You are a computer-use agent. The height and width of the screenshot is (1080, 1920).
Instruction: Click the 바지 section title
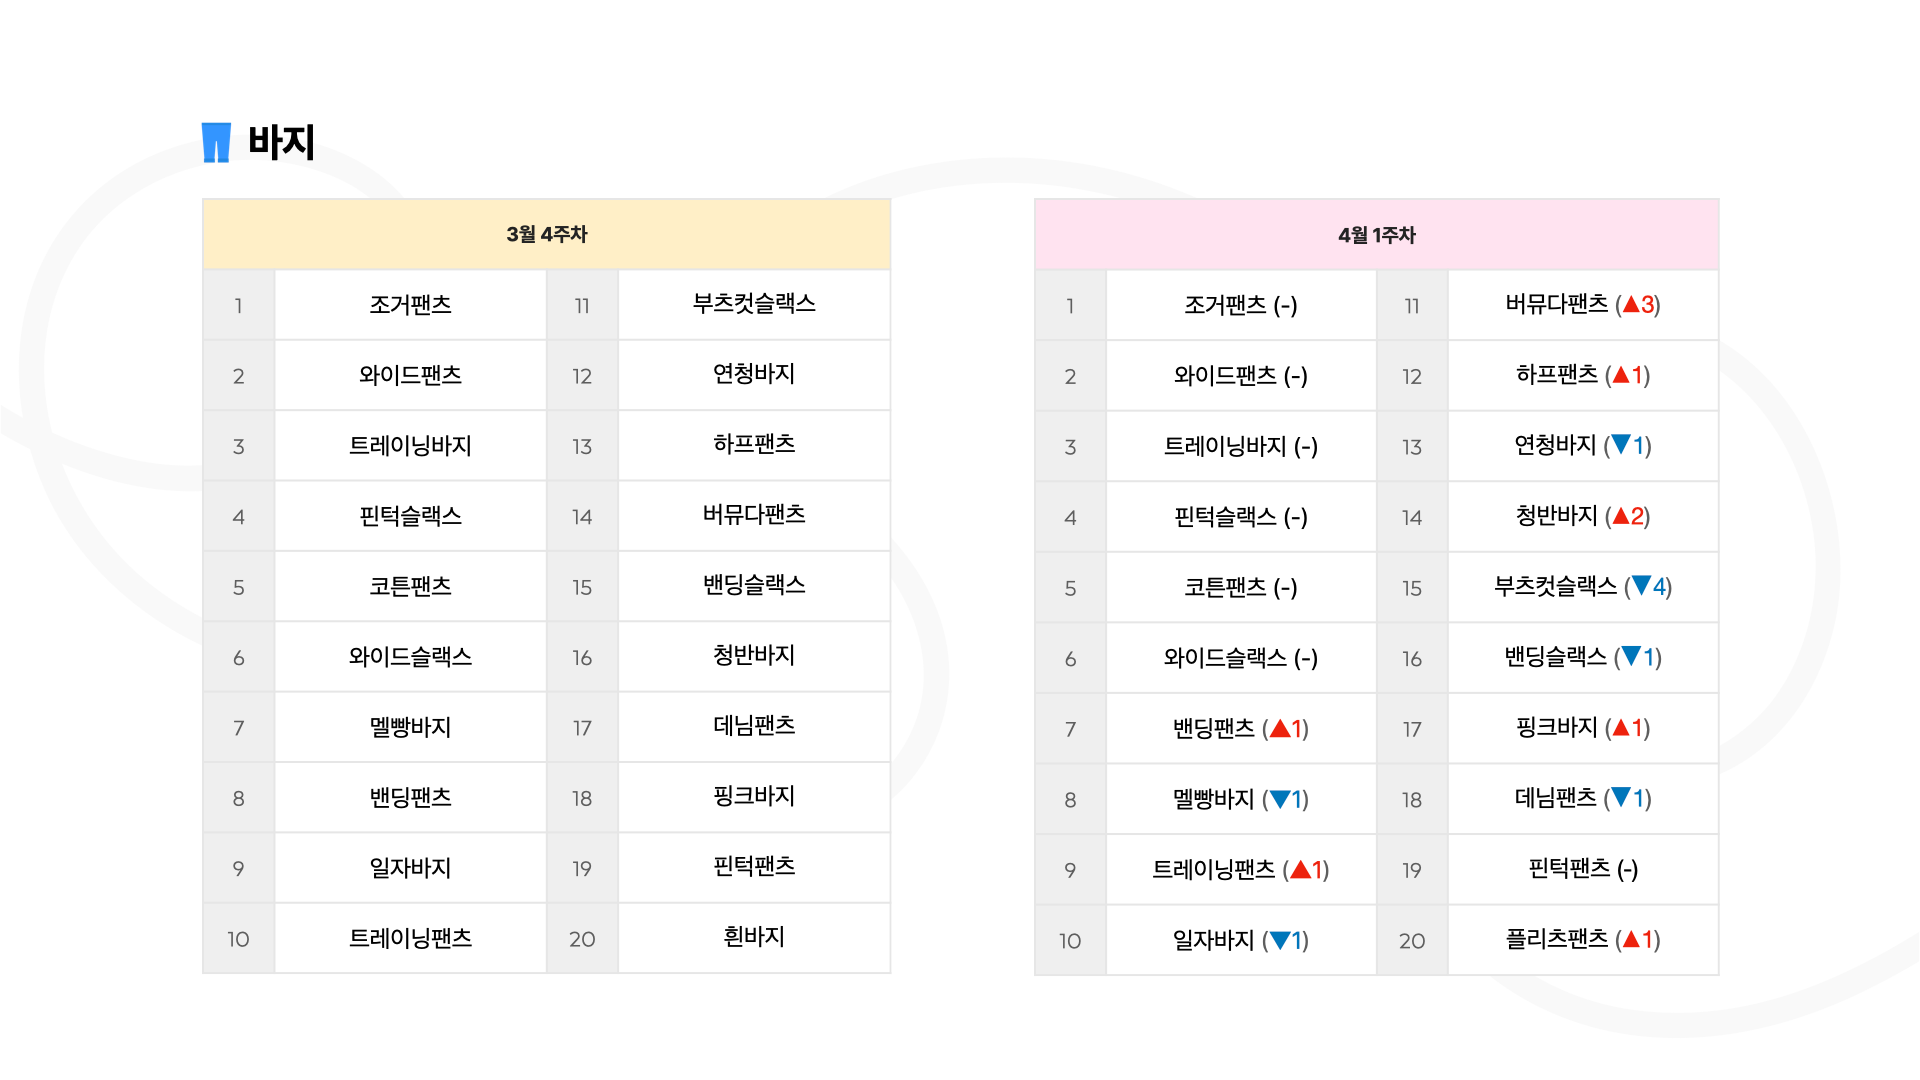281,142
